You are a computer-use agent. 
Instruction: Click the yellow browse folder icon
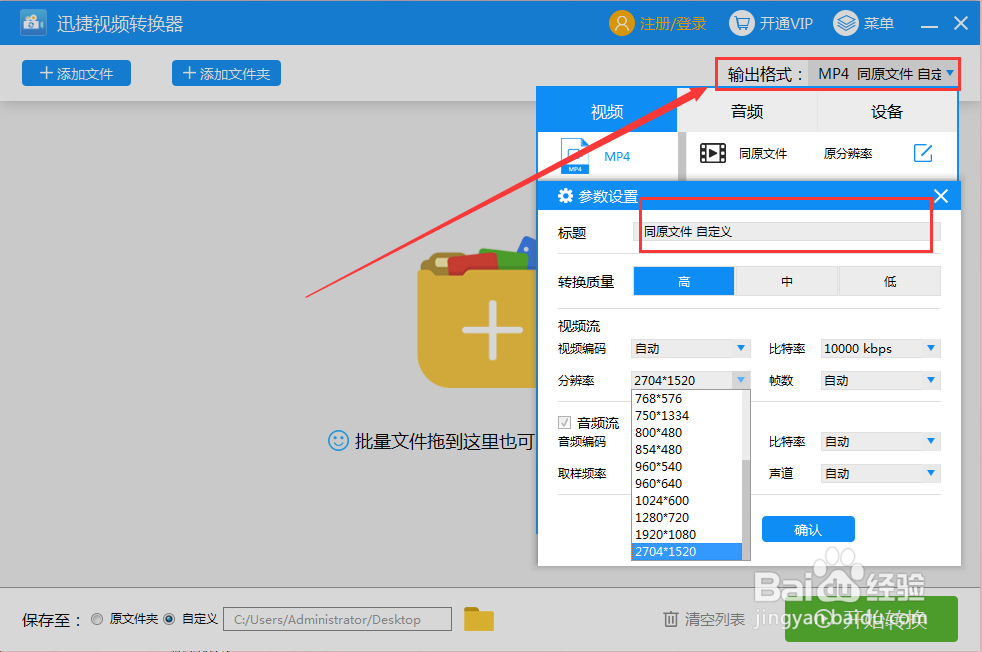(x=479, y=619)
